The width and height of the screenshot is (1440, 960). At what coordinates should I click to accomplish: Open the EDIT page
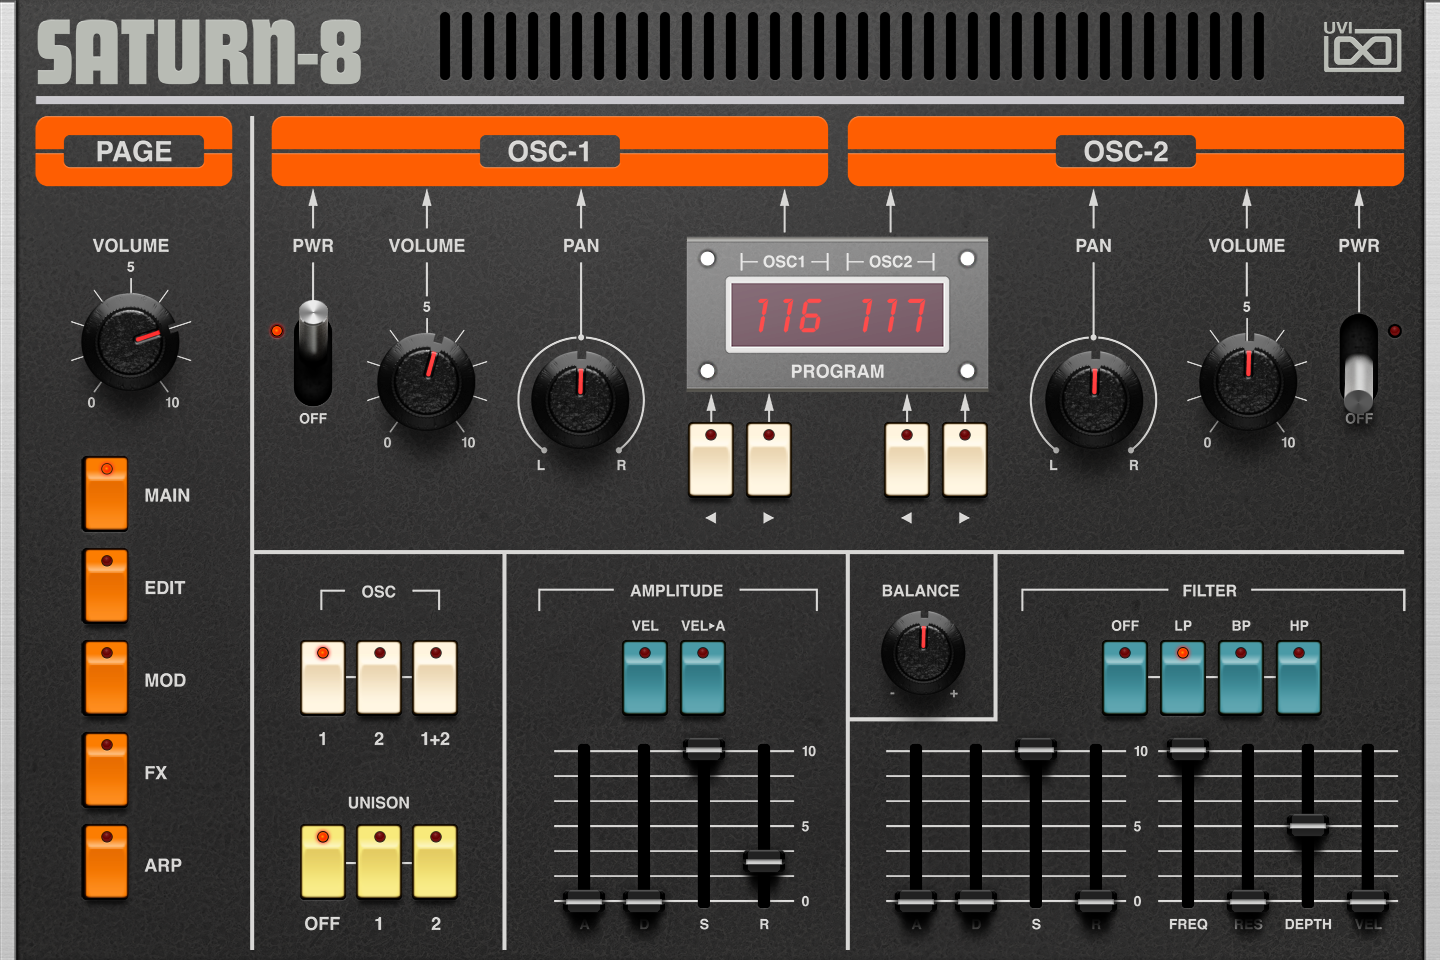(x=105, y=587)
